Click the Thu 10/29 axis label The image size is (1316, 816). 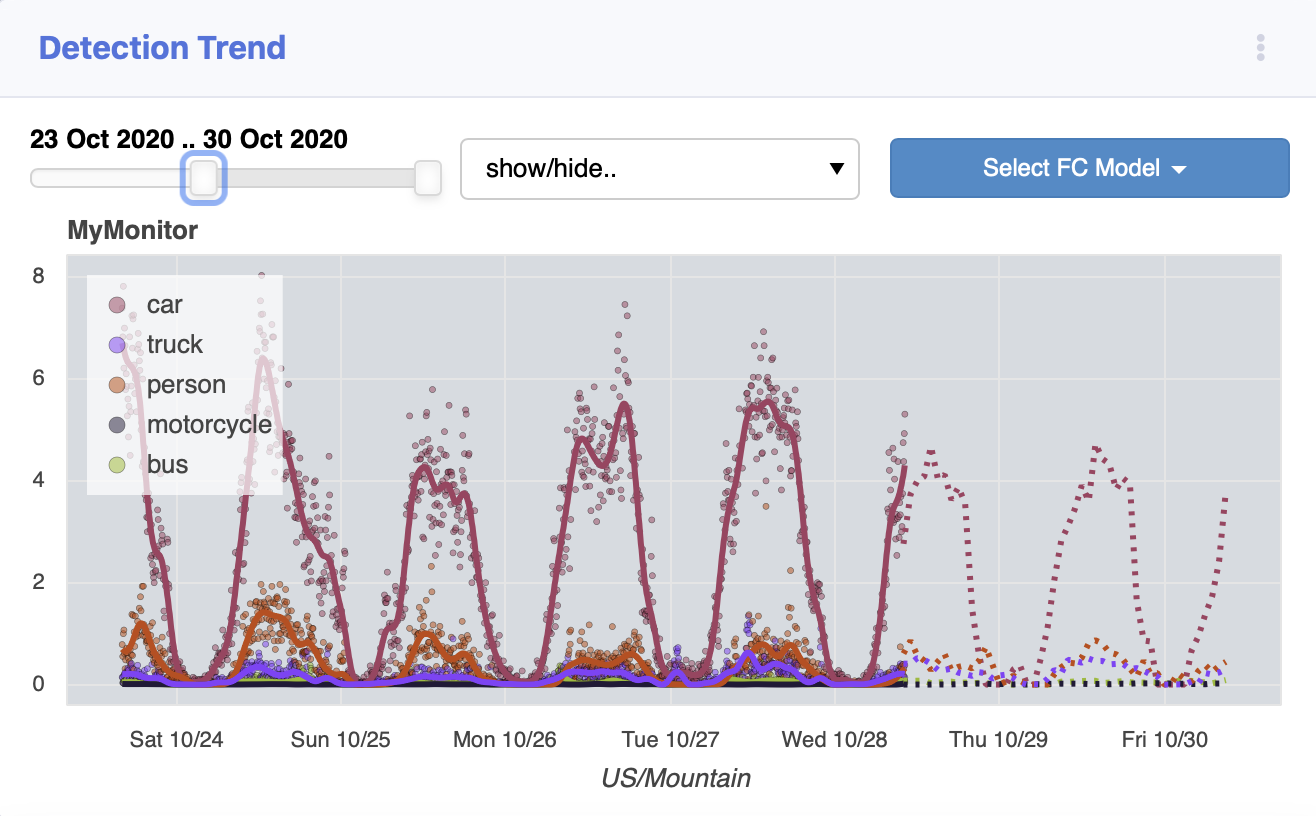999,740
